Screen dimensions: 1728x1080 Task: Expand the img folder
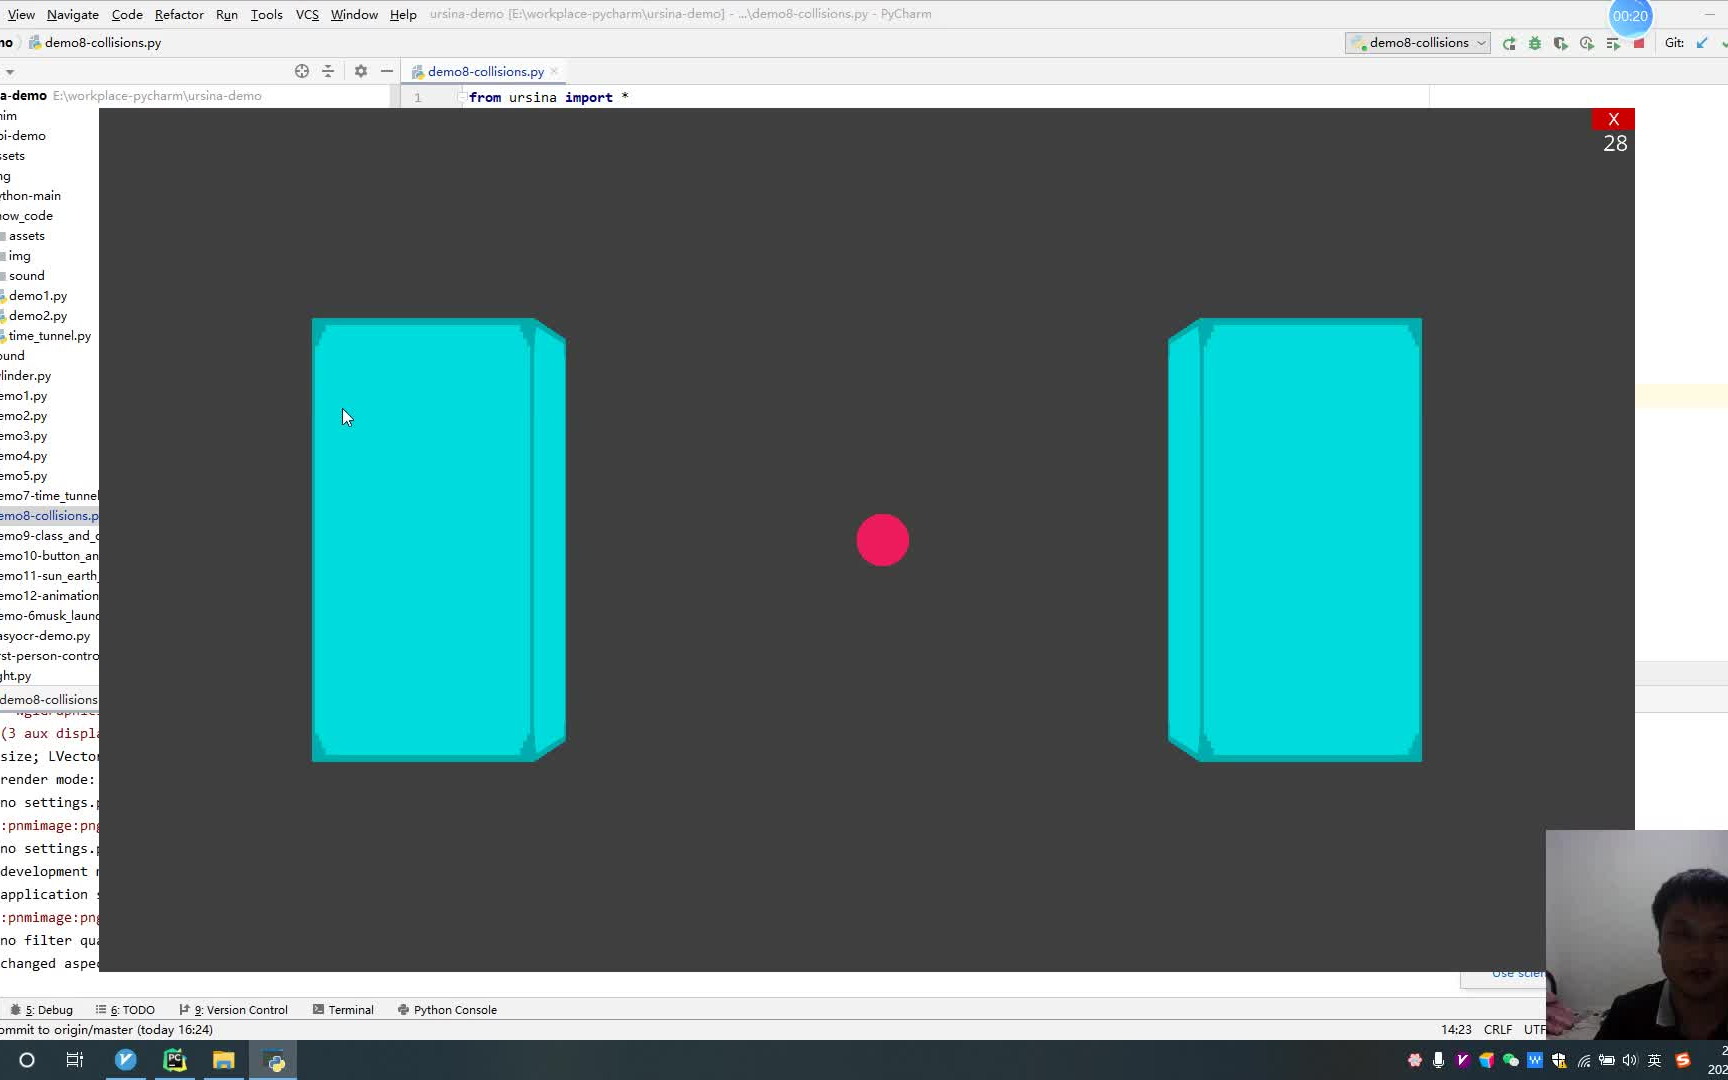point(19,256)
